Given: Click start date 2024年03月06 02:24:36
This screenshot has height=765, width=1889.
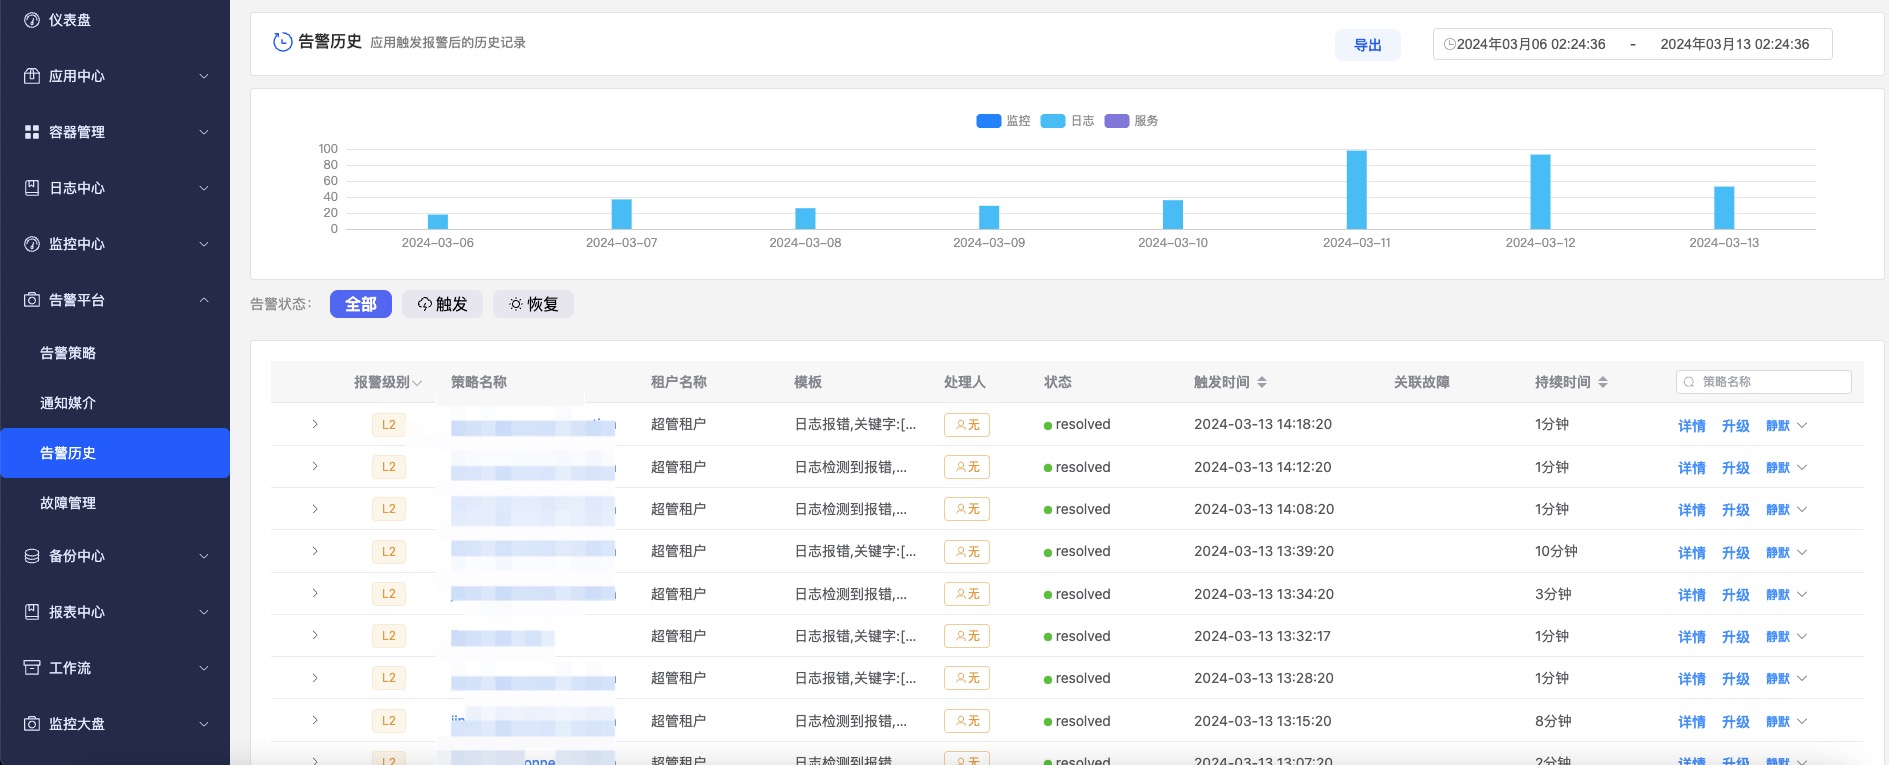Looking at the screenshot, I should pyautogui.click(x=1531, y=44).
